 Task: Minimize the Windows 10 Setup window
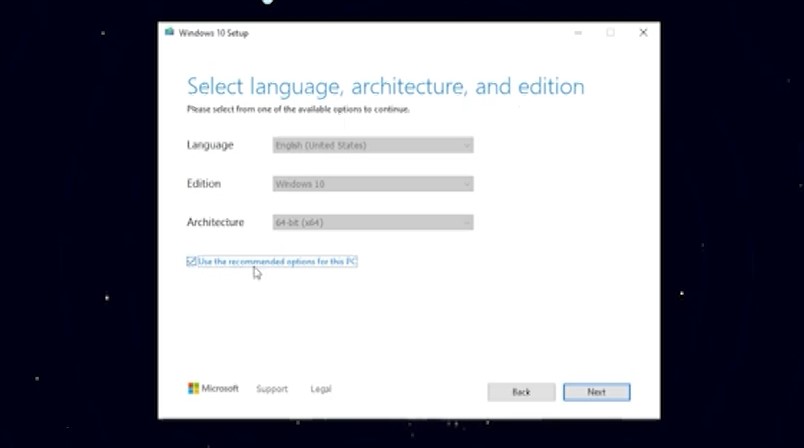tap(578, 32)
